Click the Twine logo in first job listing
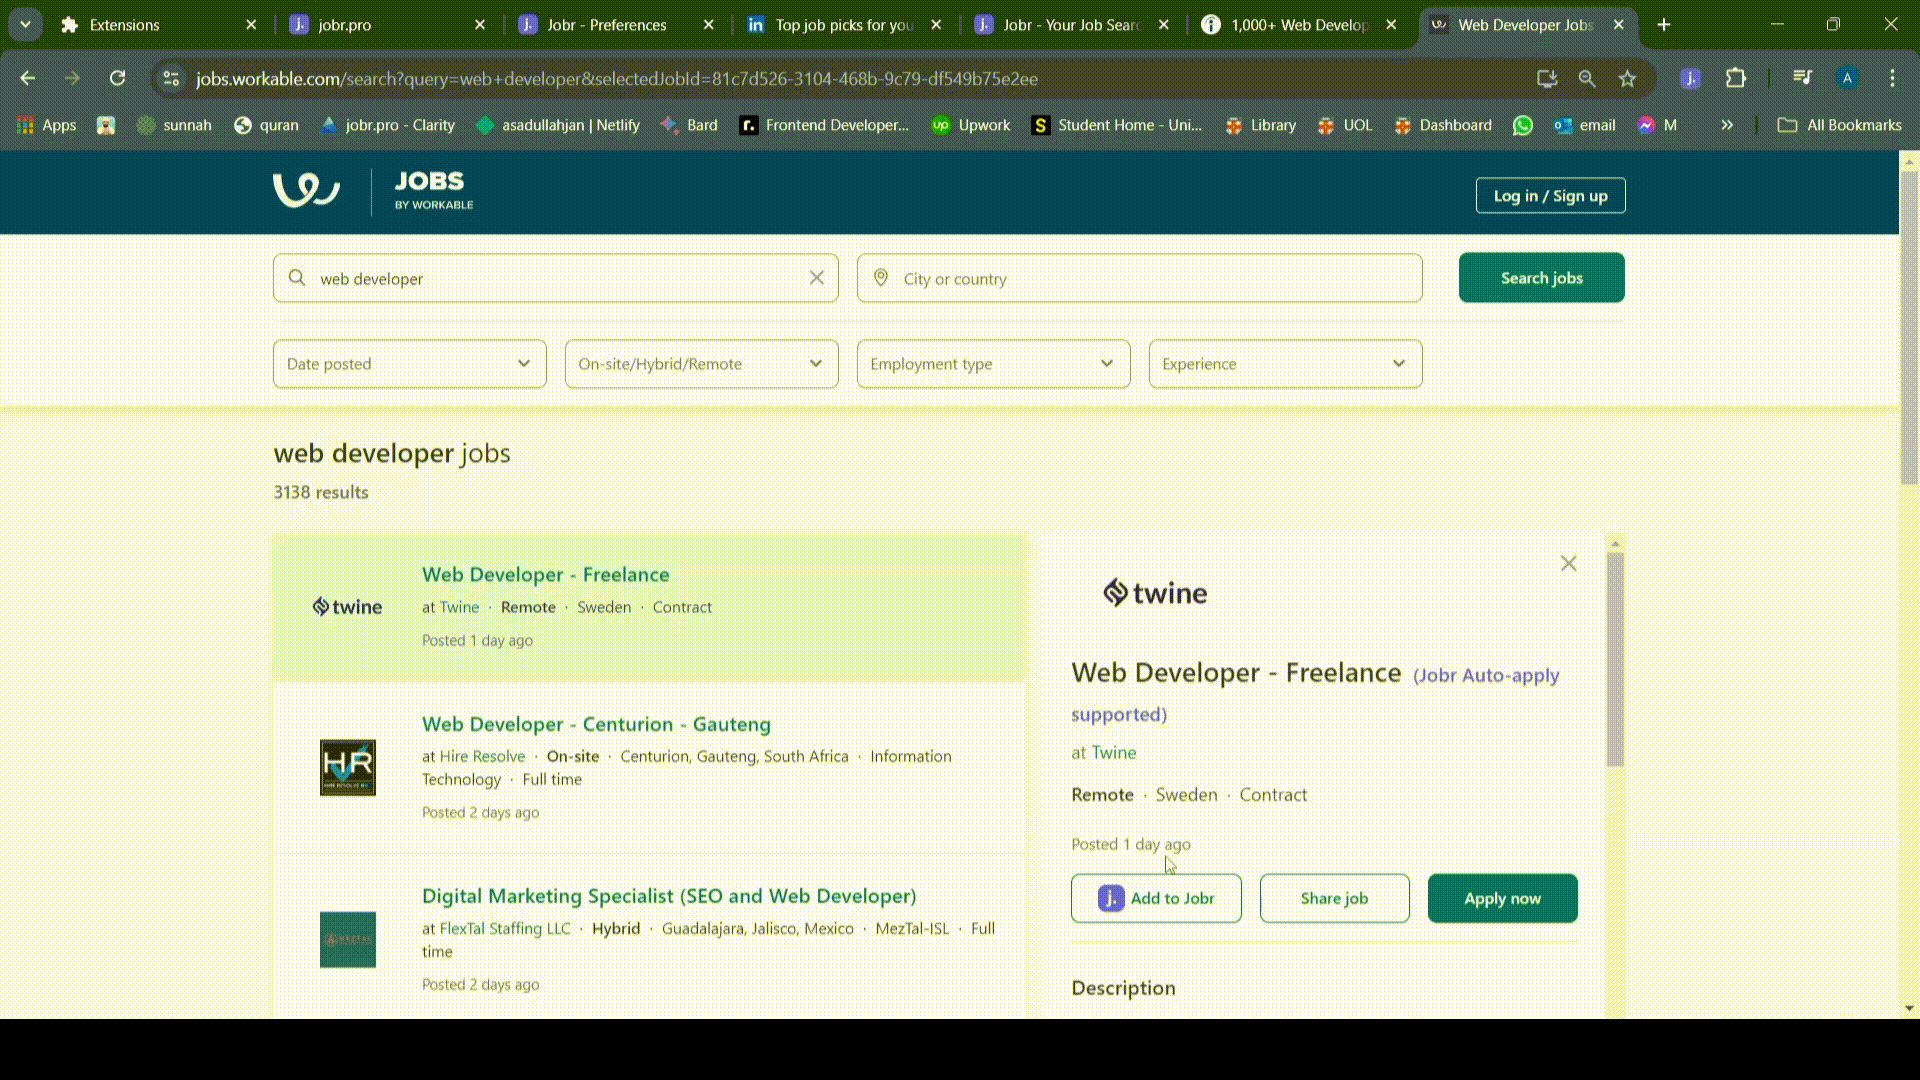Screen dimensions: 1920x1080 pyautogui.click(x=348, y=607)
